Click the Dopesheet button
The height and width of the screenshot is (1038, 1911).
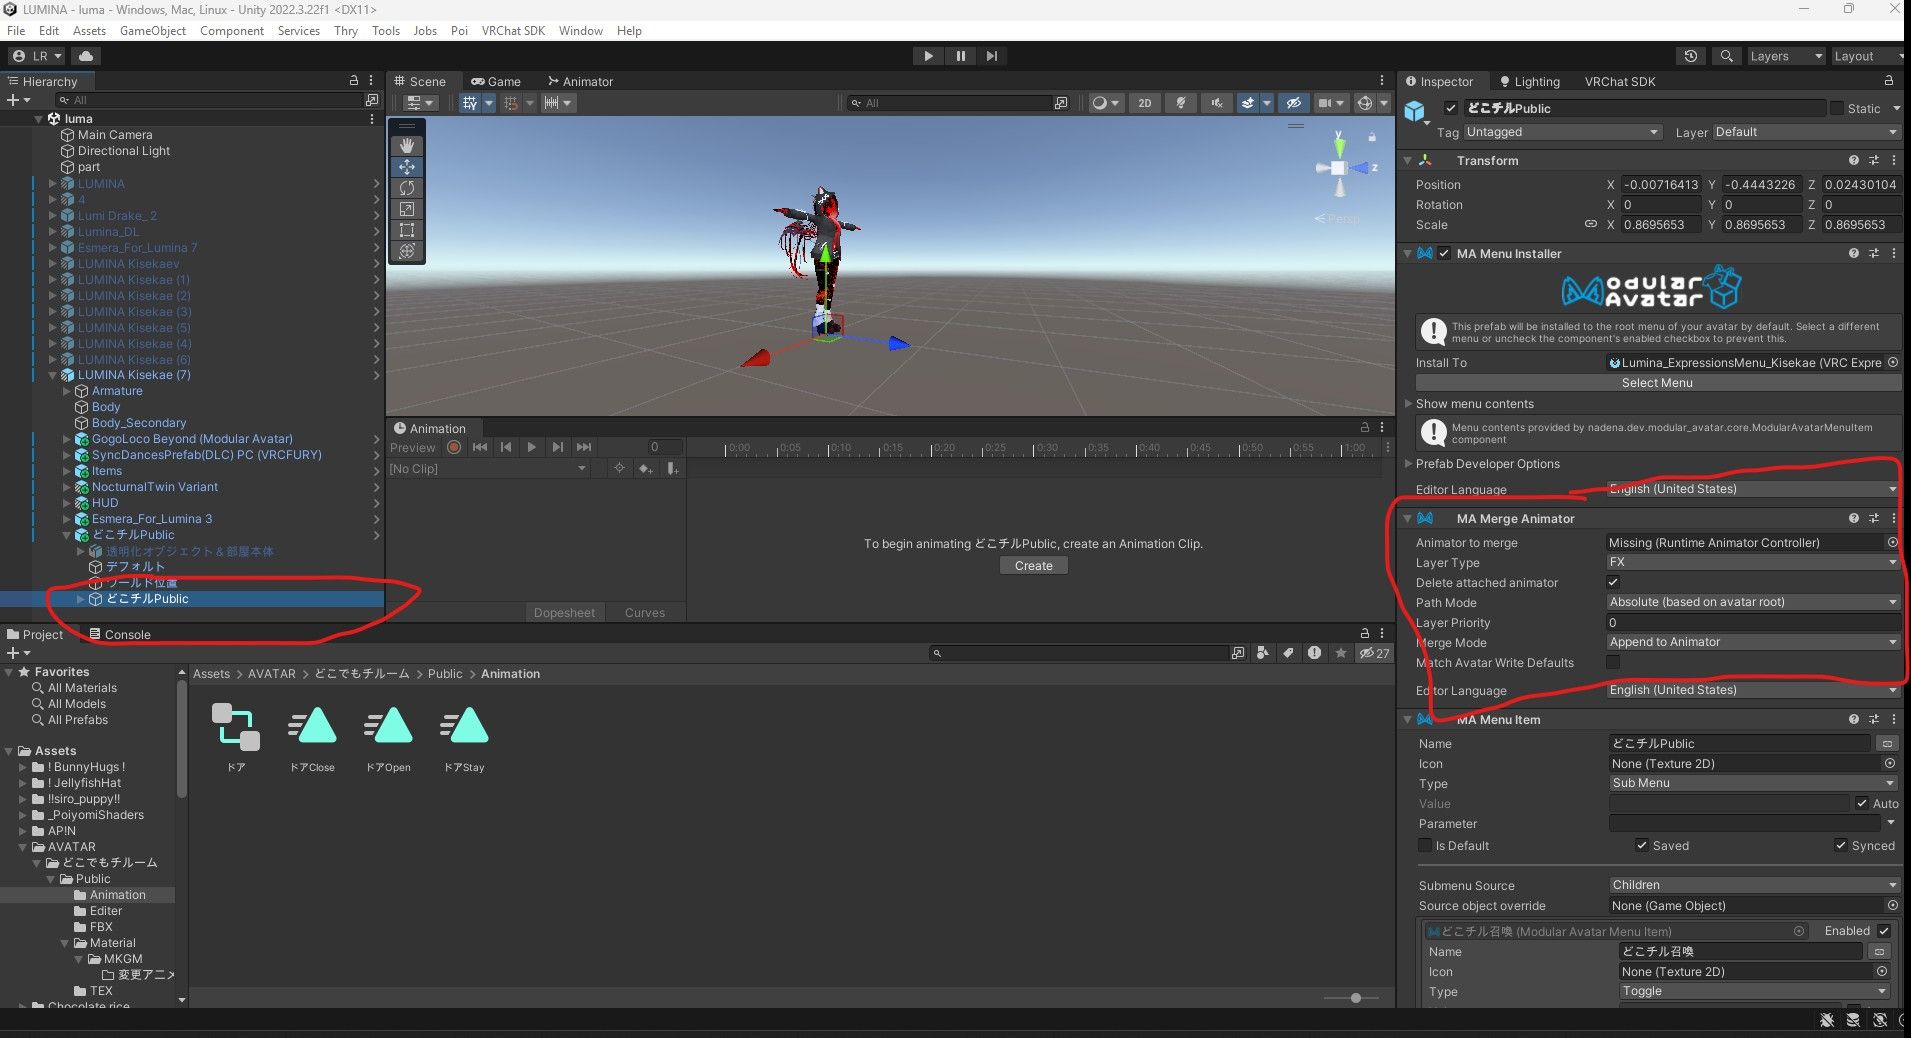coord(564,613)
